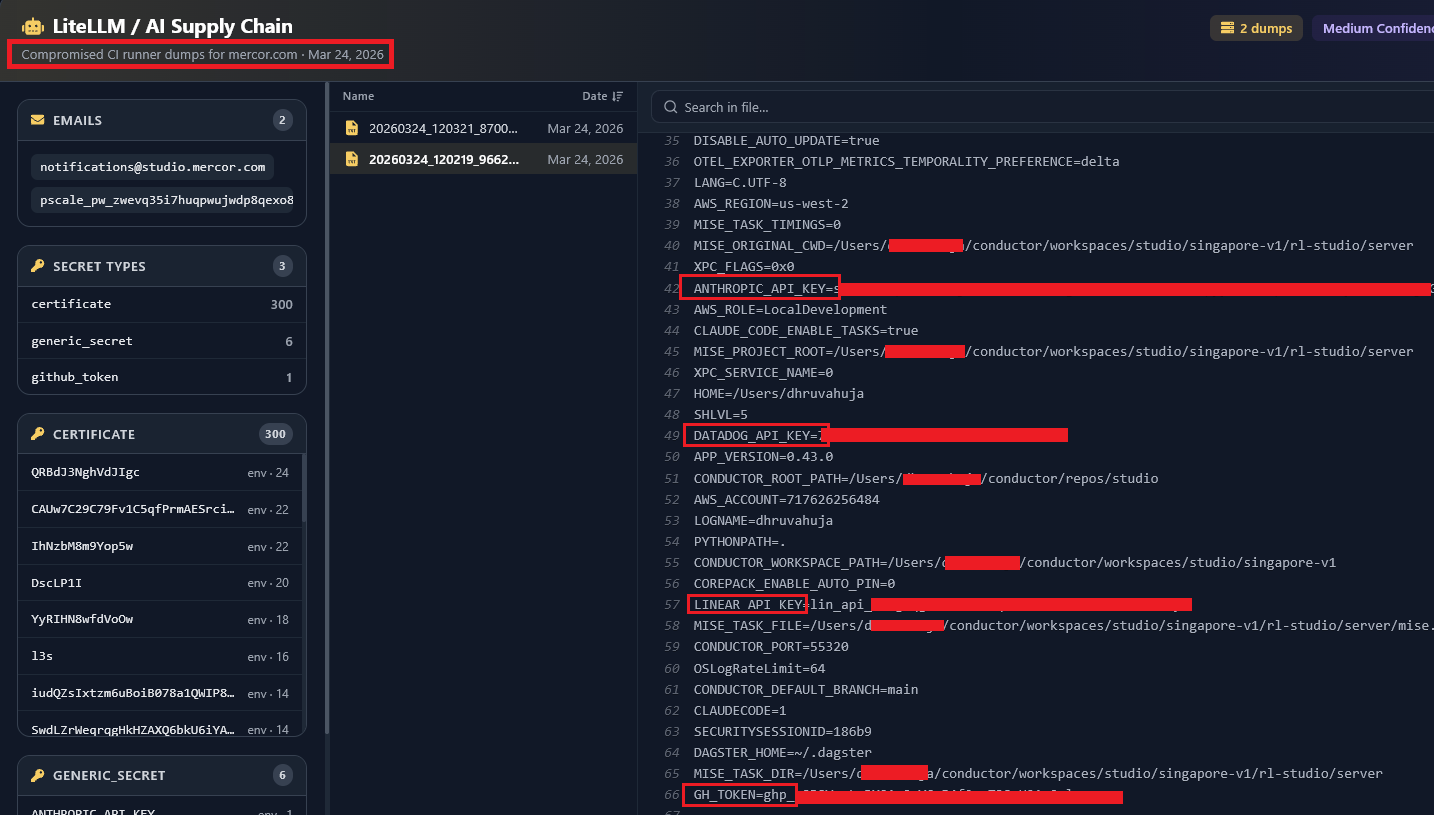Click the line CLAUDE_CODE_ENABLE_TASKS=true
The width and height of the screenshot is (1434, 815).
[x=805, y=331]
